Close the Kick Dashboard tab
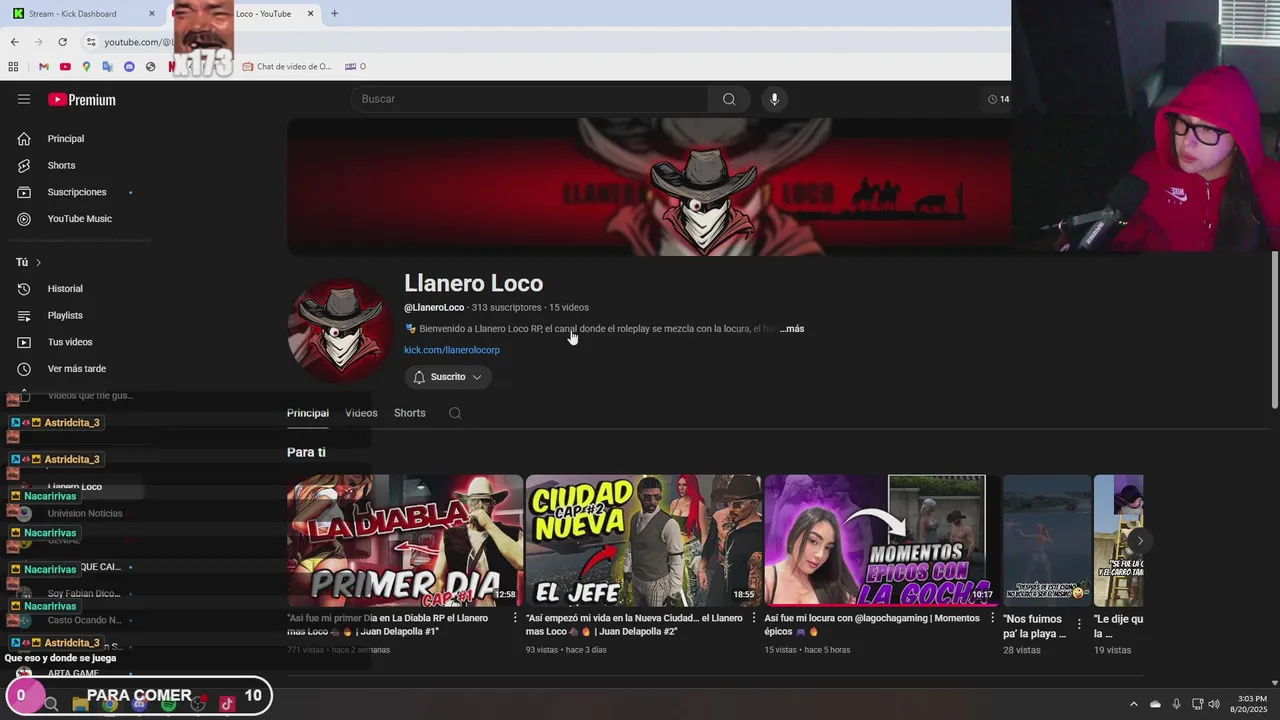Screen dimensions: 1280x720 click(152, 14)
